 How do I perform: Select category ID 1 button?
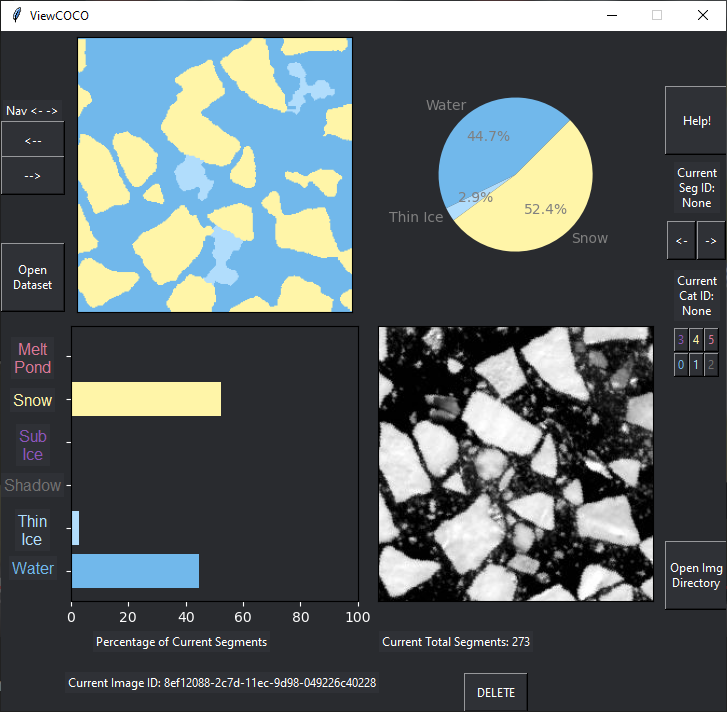coord(695,365)
